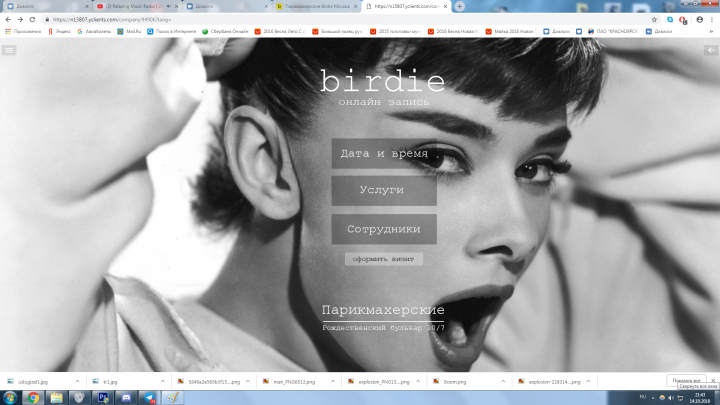Open the Майка 2016 bookmark
Screen dimensions: 720x405
coord(510,31)
